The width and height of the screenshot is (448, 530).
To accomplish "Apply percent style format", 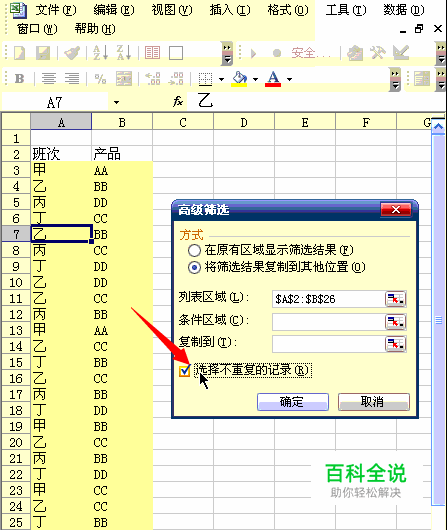I will [x=100, y=79].
